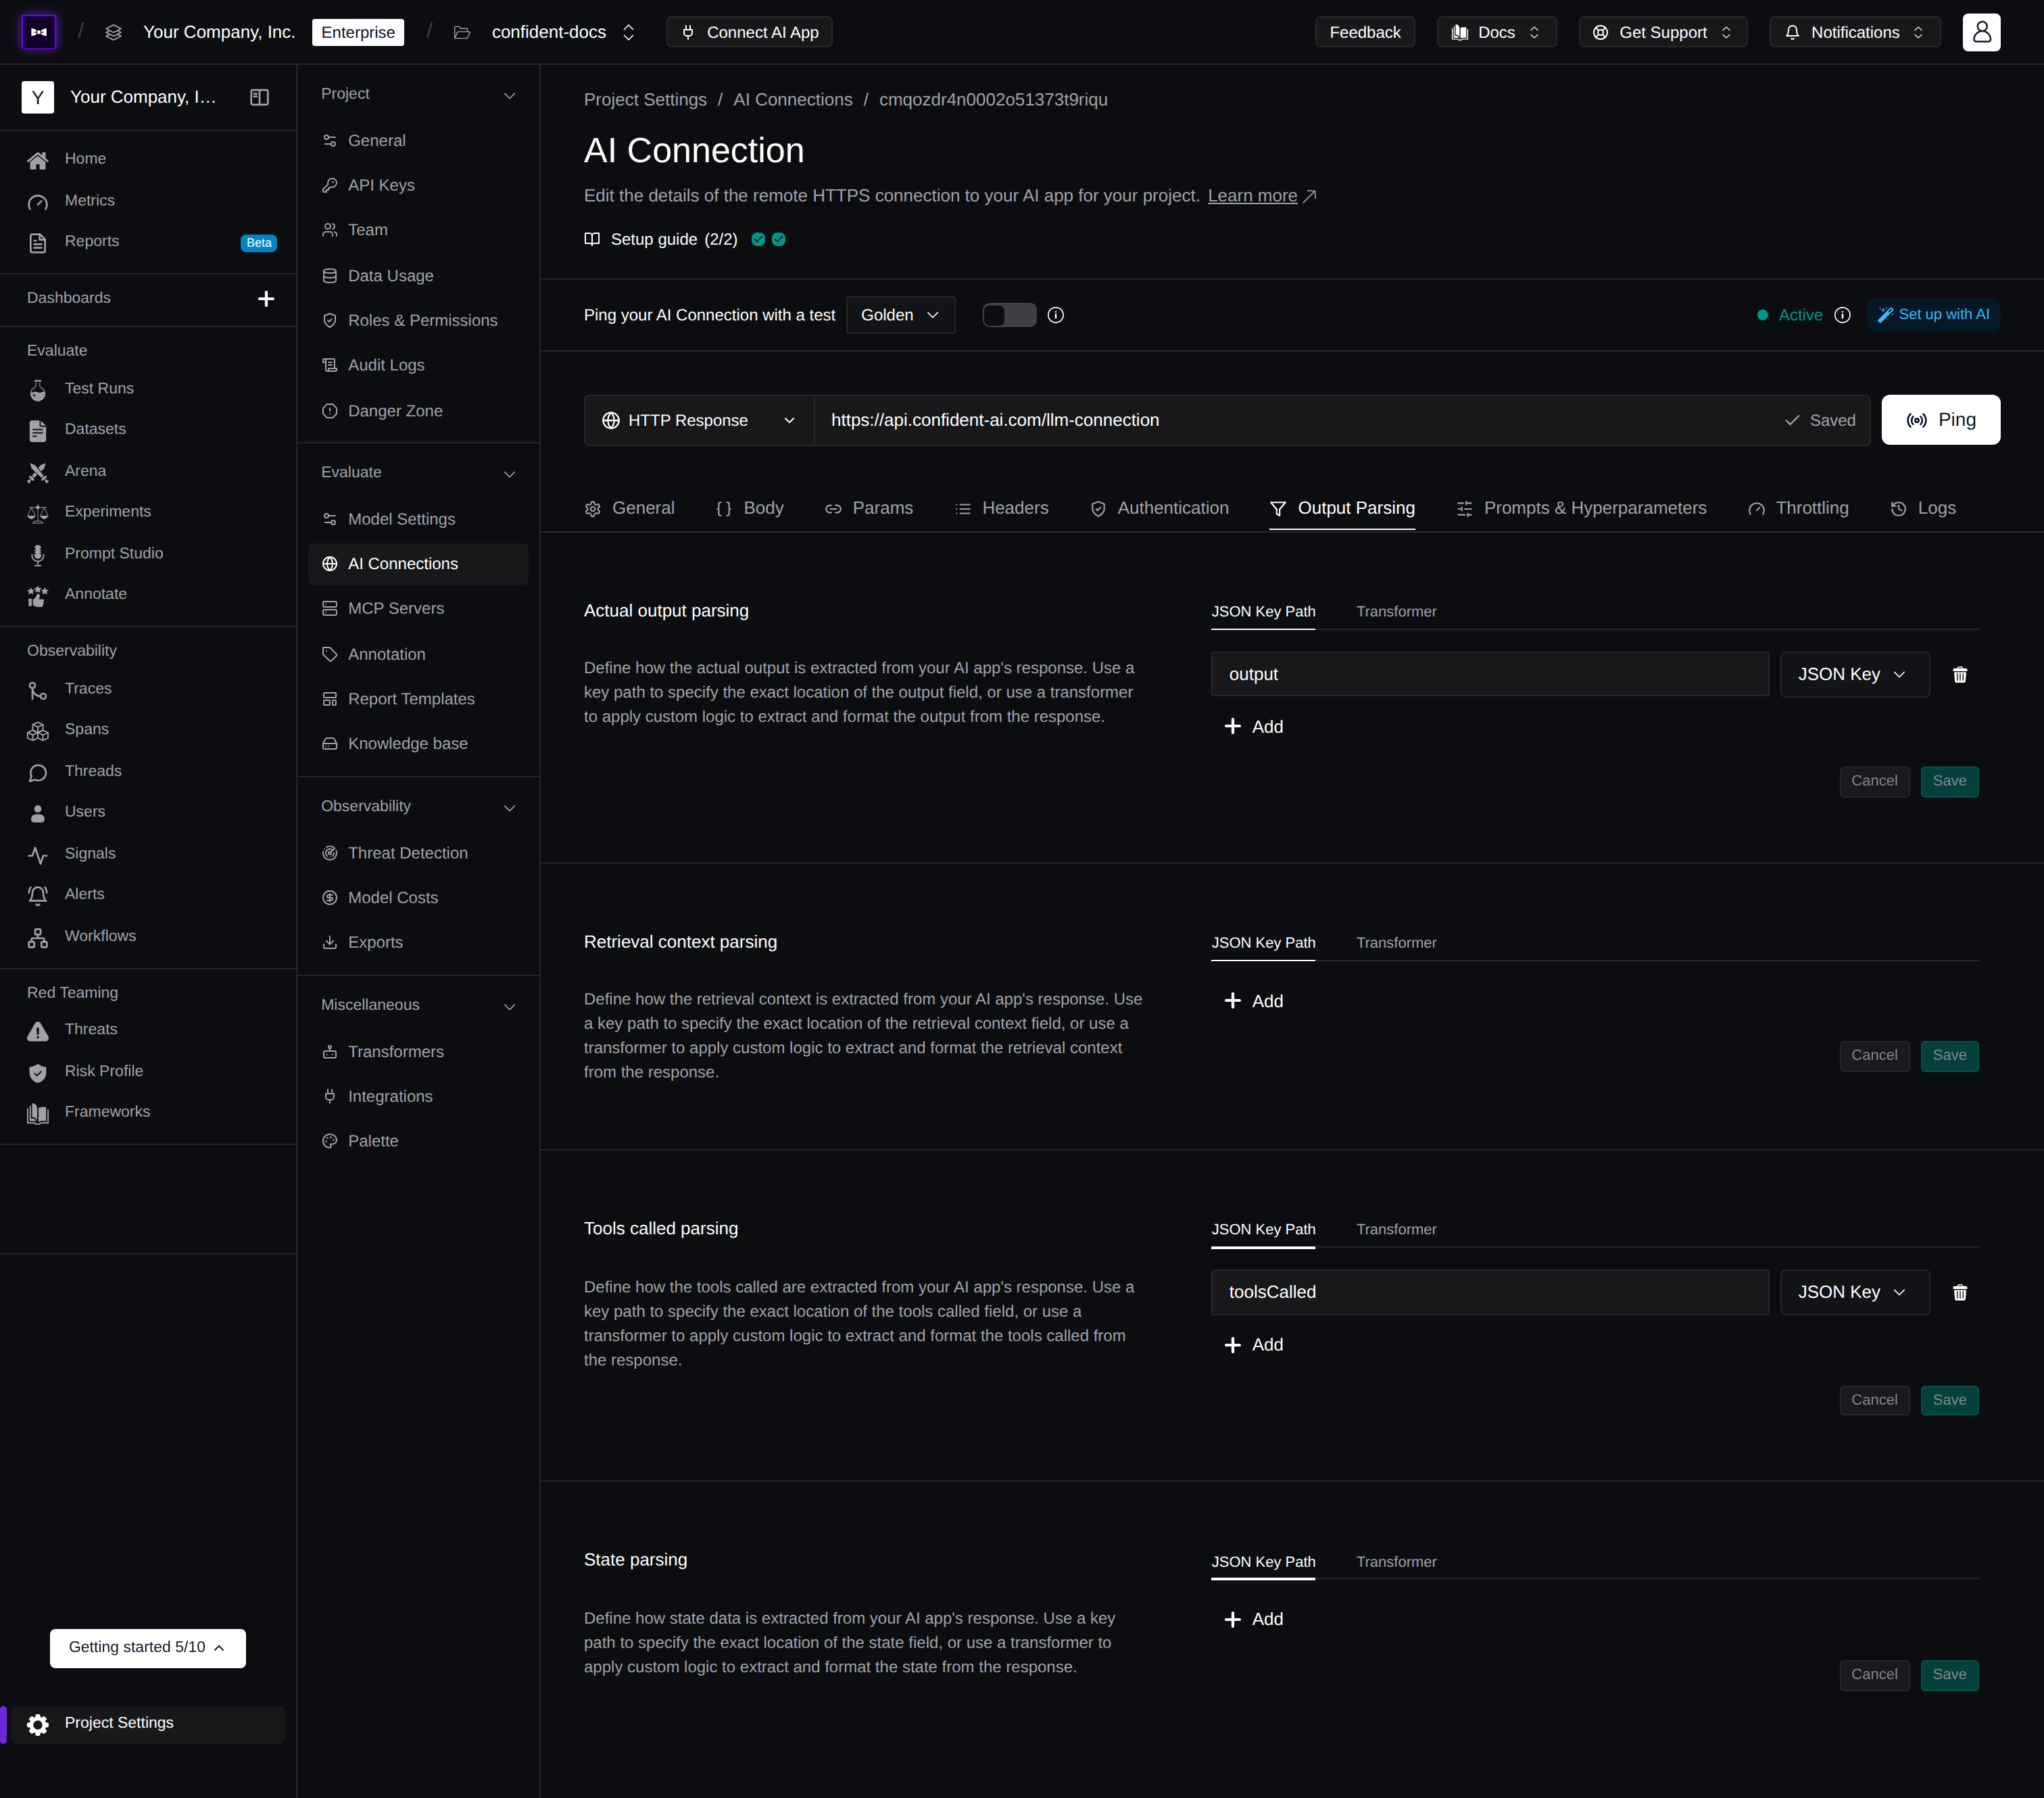
Task: Open the HTTP Response type dropdown
Action: coord(699,420)
